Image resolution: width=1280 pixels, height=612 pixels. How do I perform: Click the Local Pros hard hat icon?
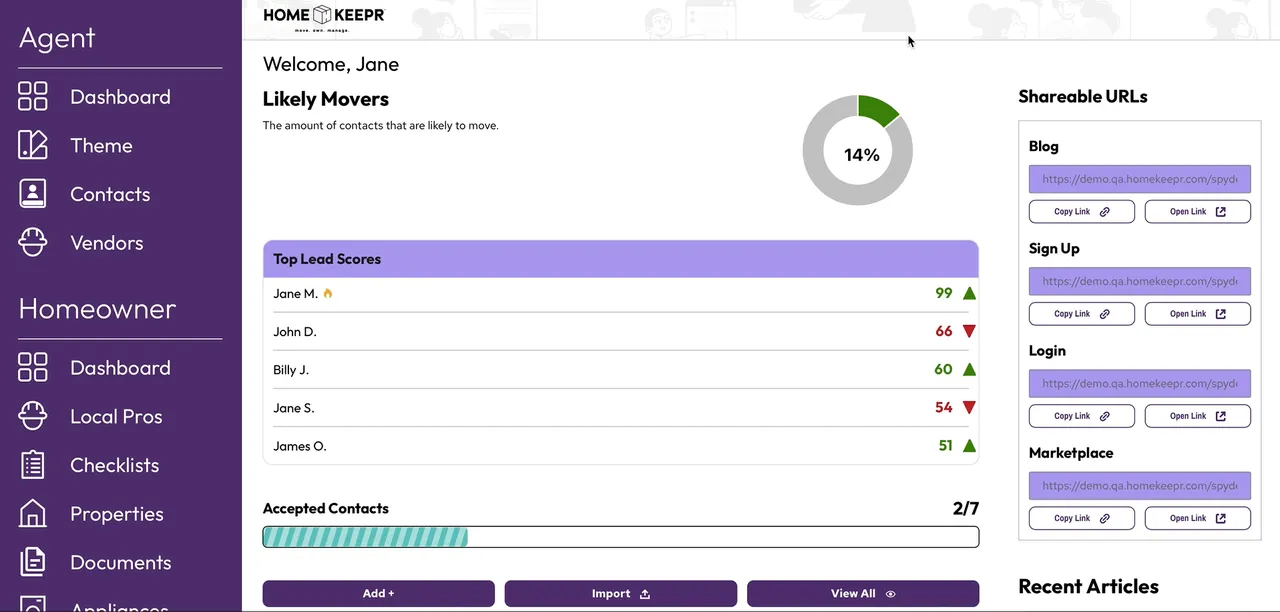pos(33,416)
